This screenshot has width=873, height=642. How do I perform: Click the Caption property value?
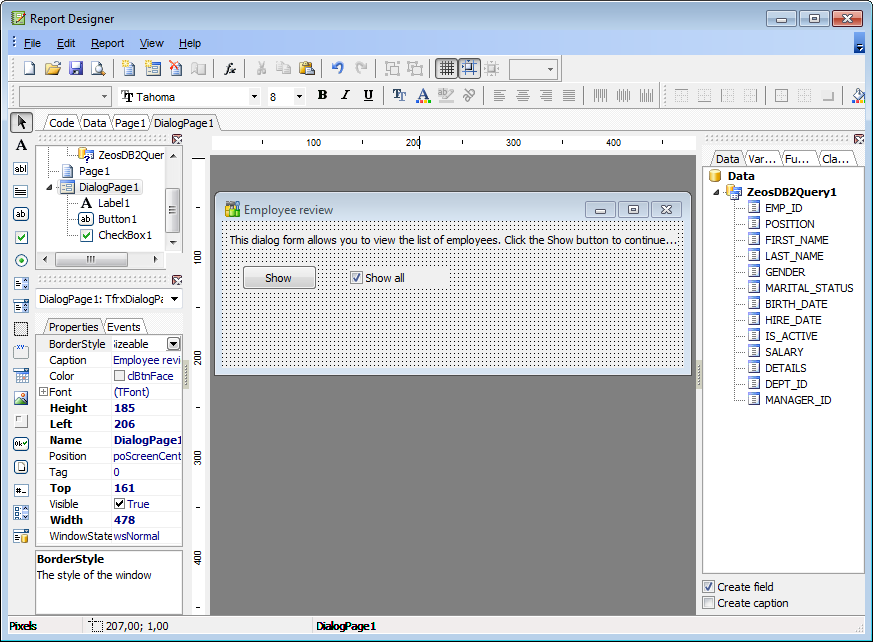147,360
